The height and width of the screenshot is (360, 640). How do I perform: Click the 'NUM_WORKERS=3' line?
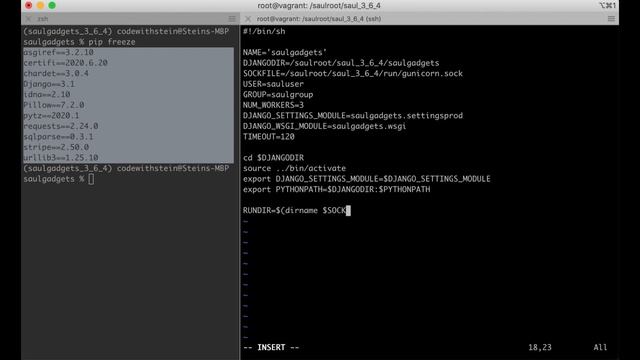coord(273,105)
